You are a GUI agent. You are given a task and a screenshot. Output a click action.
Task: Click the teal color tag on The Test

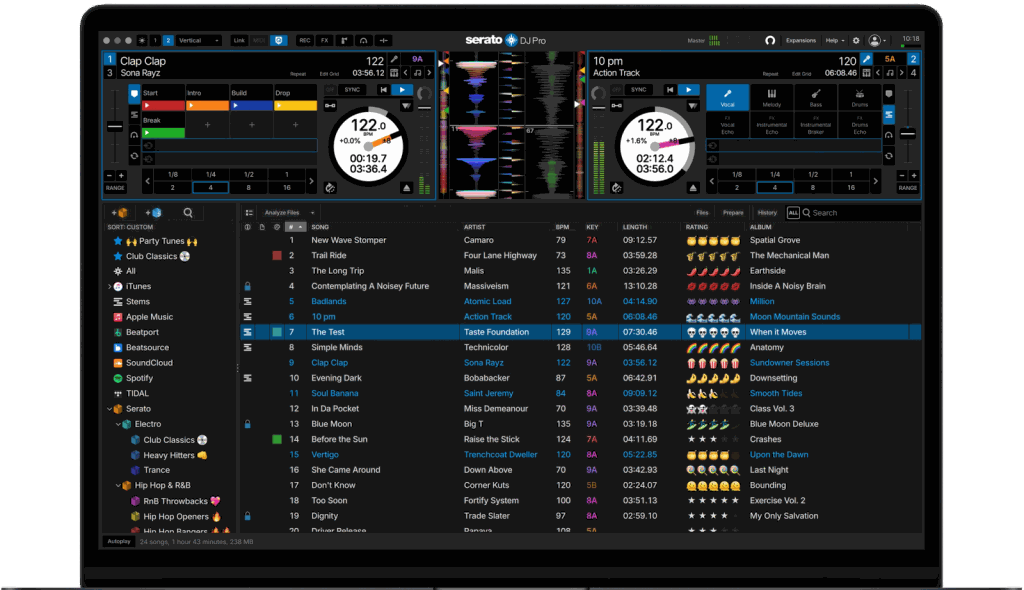coord(277,332)
